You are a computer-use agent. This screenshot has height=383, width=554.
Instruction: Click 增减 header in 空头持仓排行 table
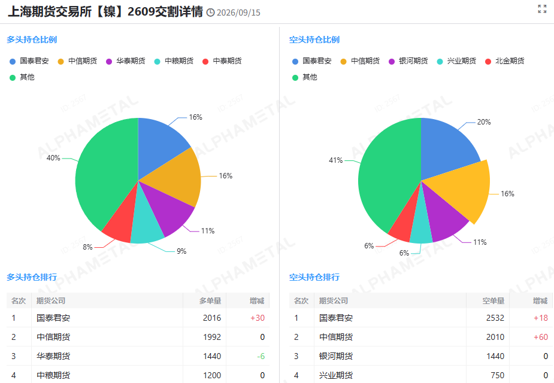(x=540, y=301)
